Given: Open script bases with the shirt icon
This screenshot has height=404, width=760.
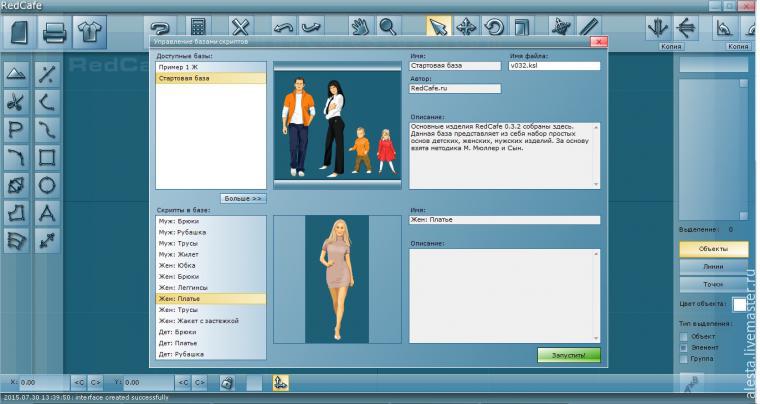Looking at the screenshot, I should pos(90,33).
